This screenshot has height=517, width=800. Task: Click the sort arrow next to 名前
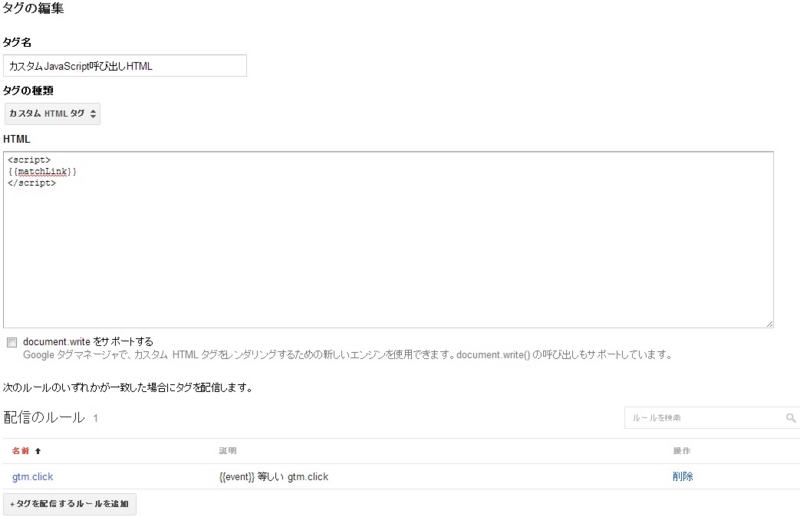[38, 451]
